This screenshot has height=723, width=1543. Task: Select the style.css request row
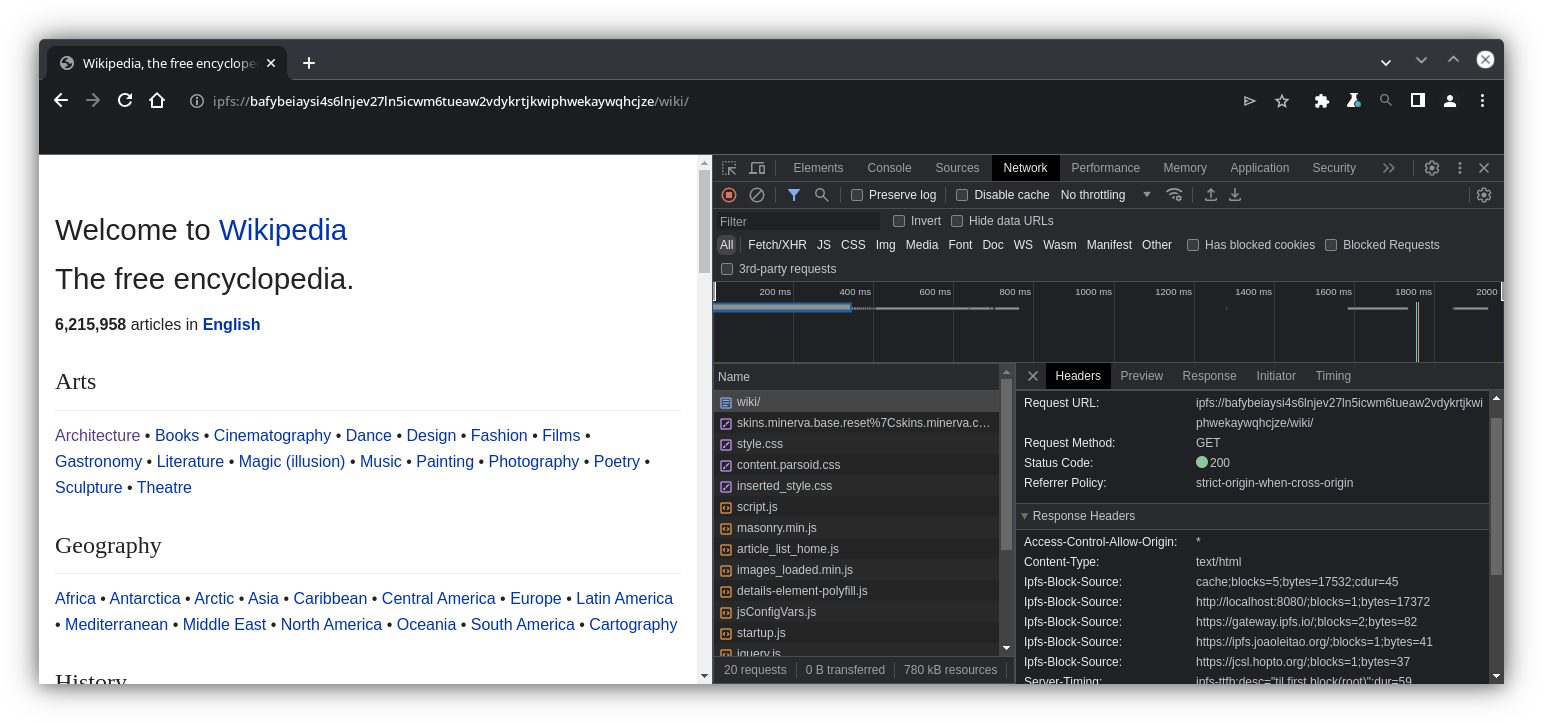click(x=857, y=444)
